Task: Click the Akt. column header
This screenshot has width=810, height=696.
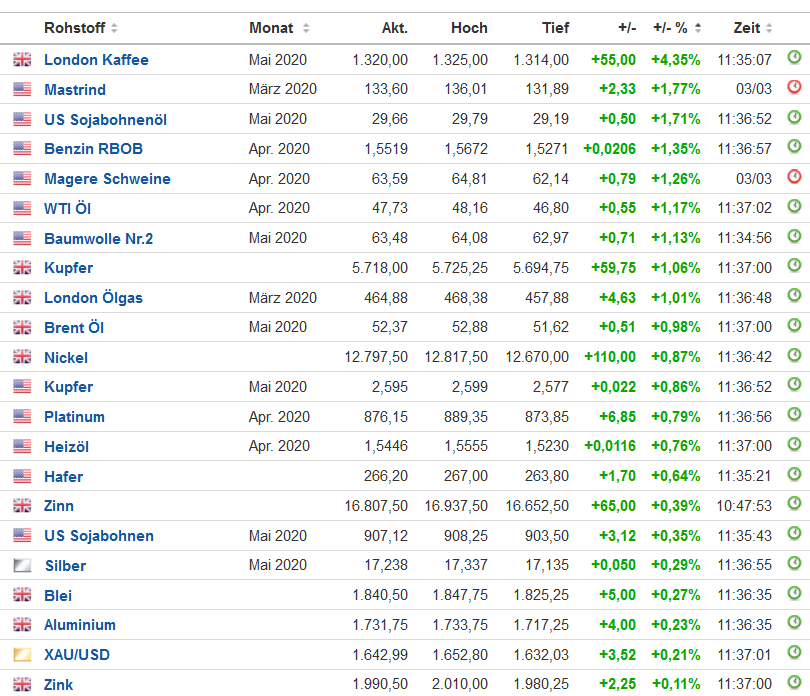Action: [x=395, y=28]
